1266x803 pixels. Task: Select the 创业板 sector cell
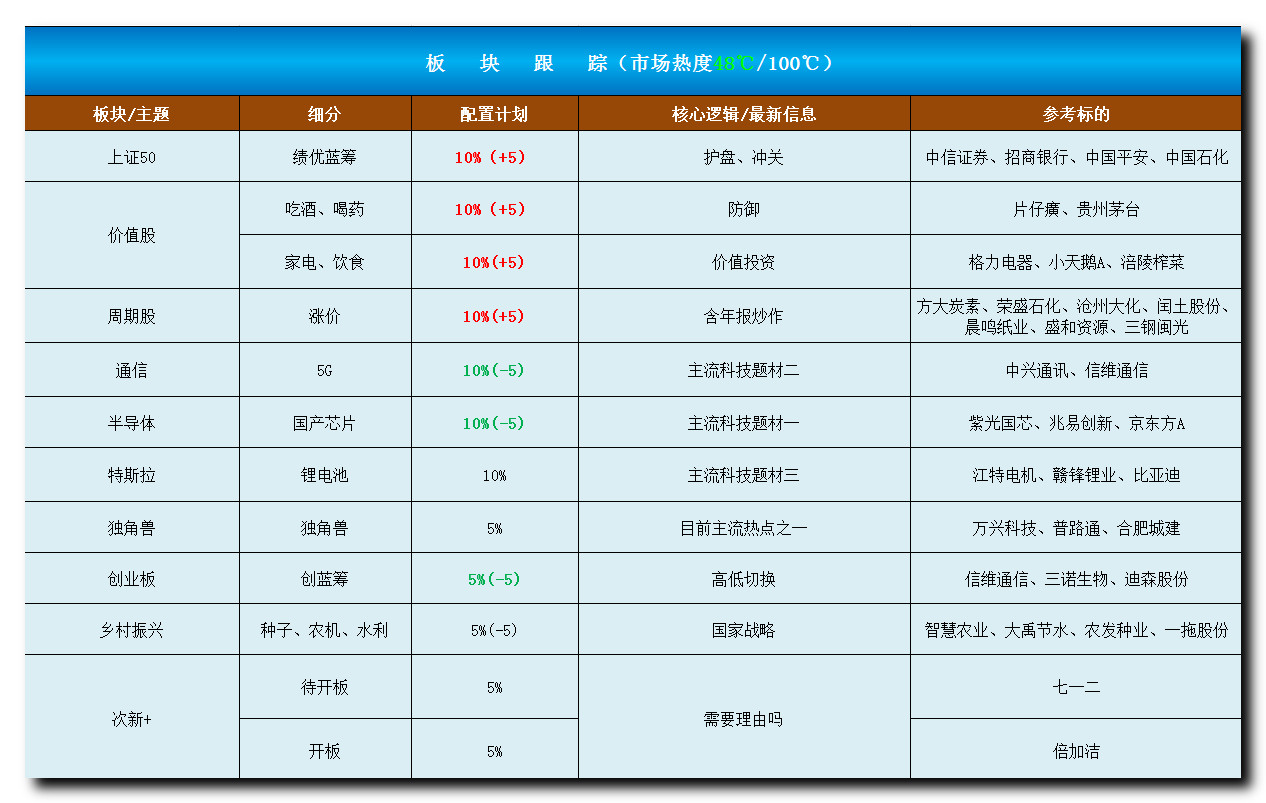pos(132,579)
